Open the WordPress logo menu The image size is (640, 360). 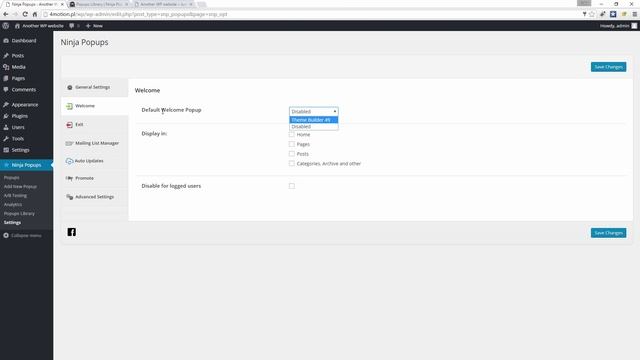click(6, 26)
